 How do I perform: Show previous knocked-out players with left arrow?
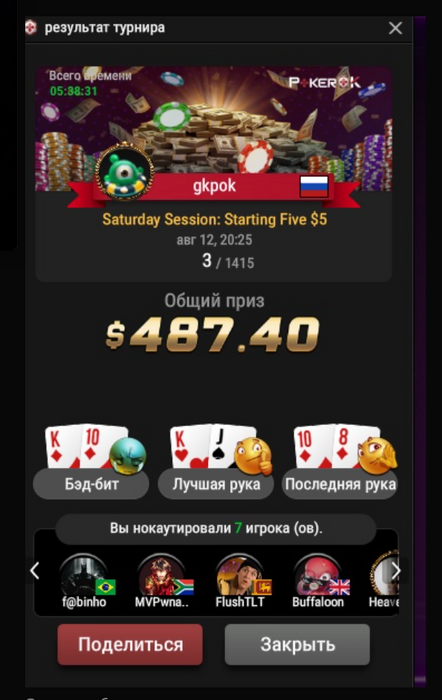pyautogui.click(x=34, y=571)
